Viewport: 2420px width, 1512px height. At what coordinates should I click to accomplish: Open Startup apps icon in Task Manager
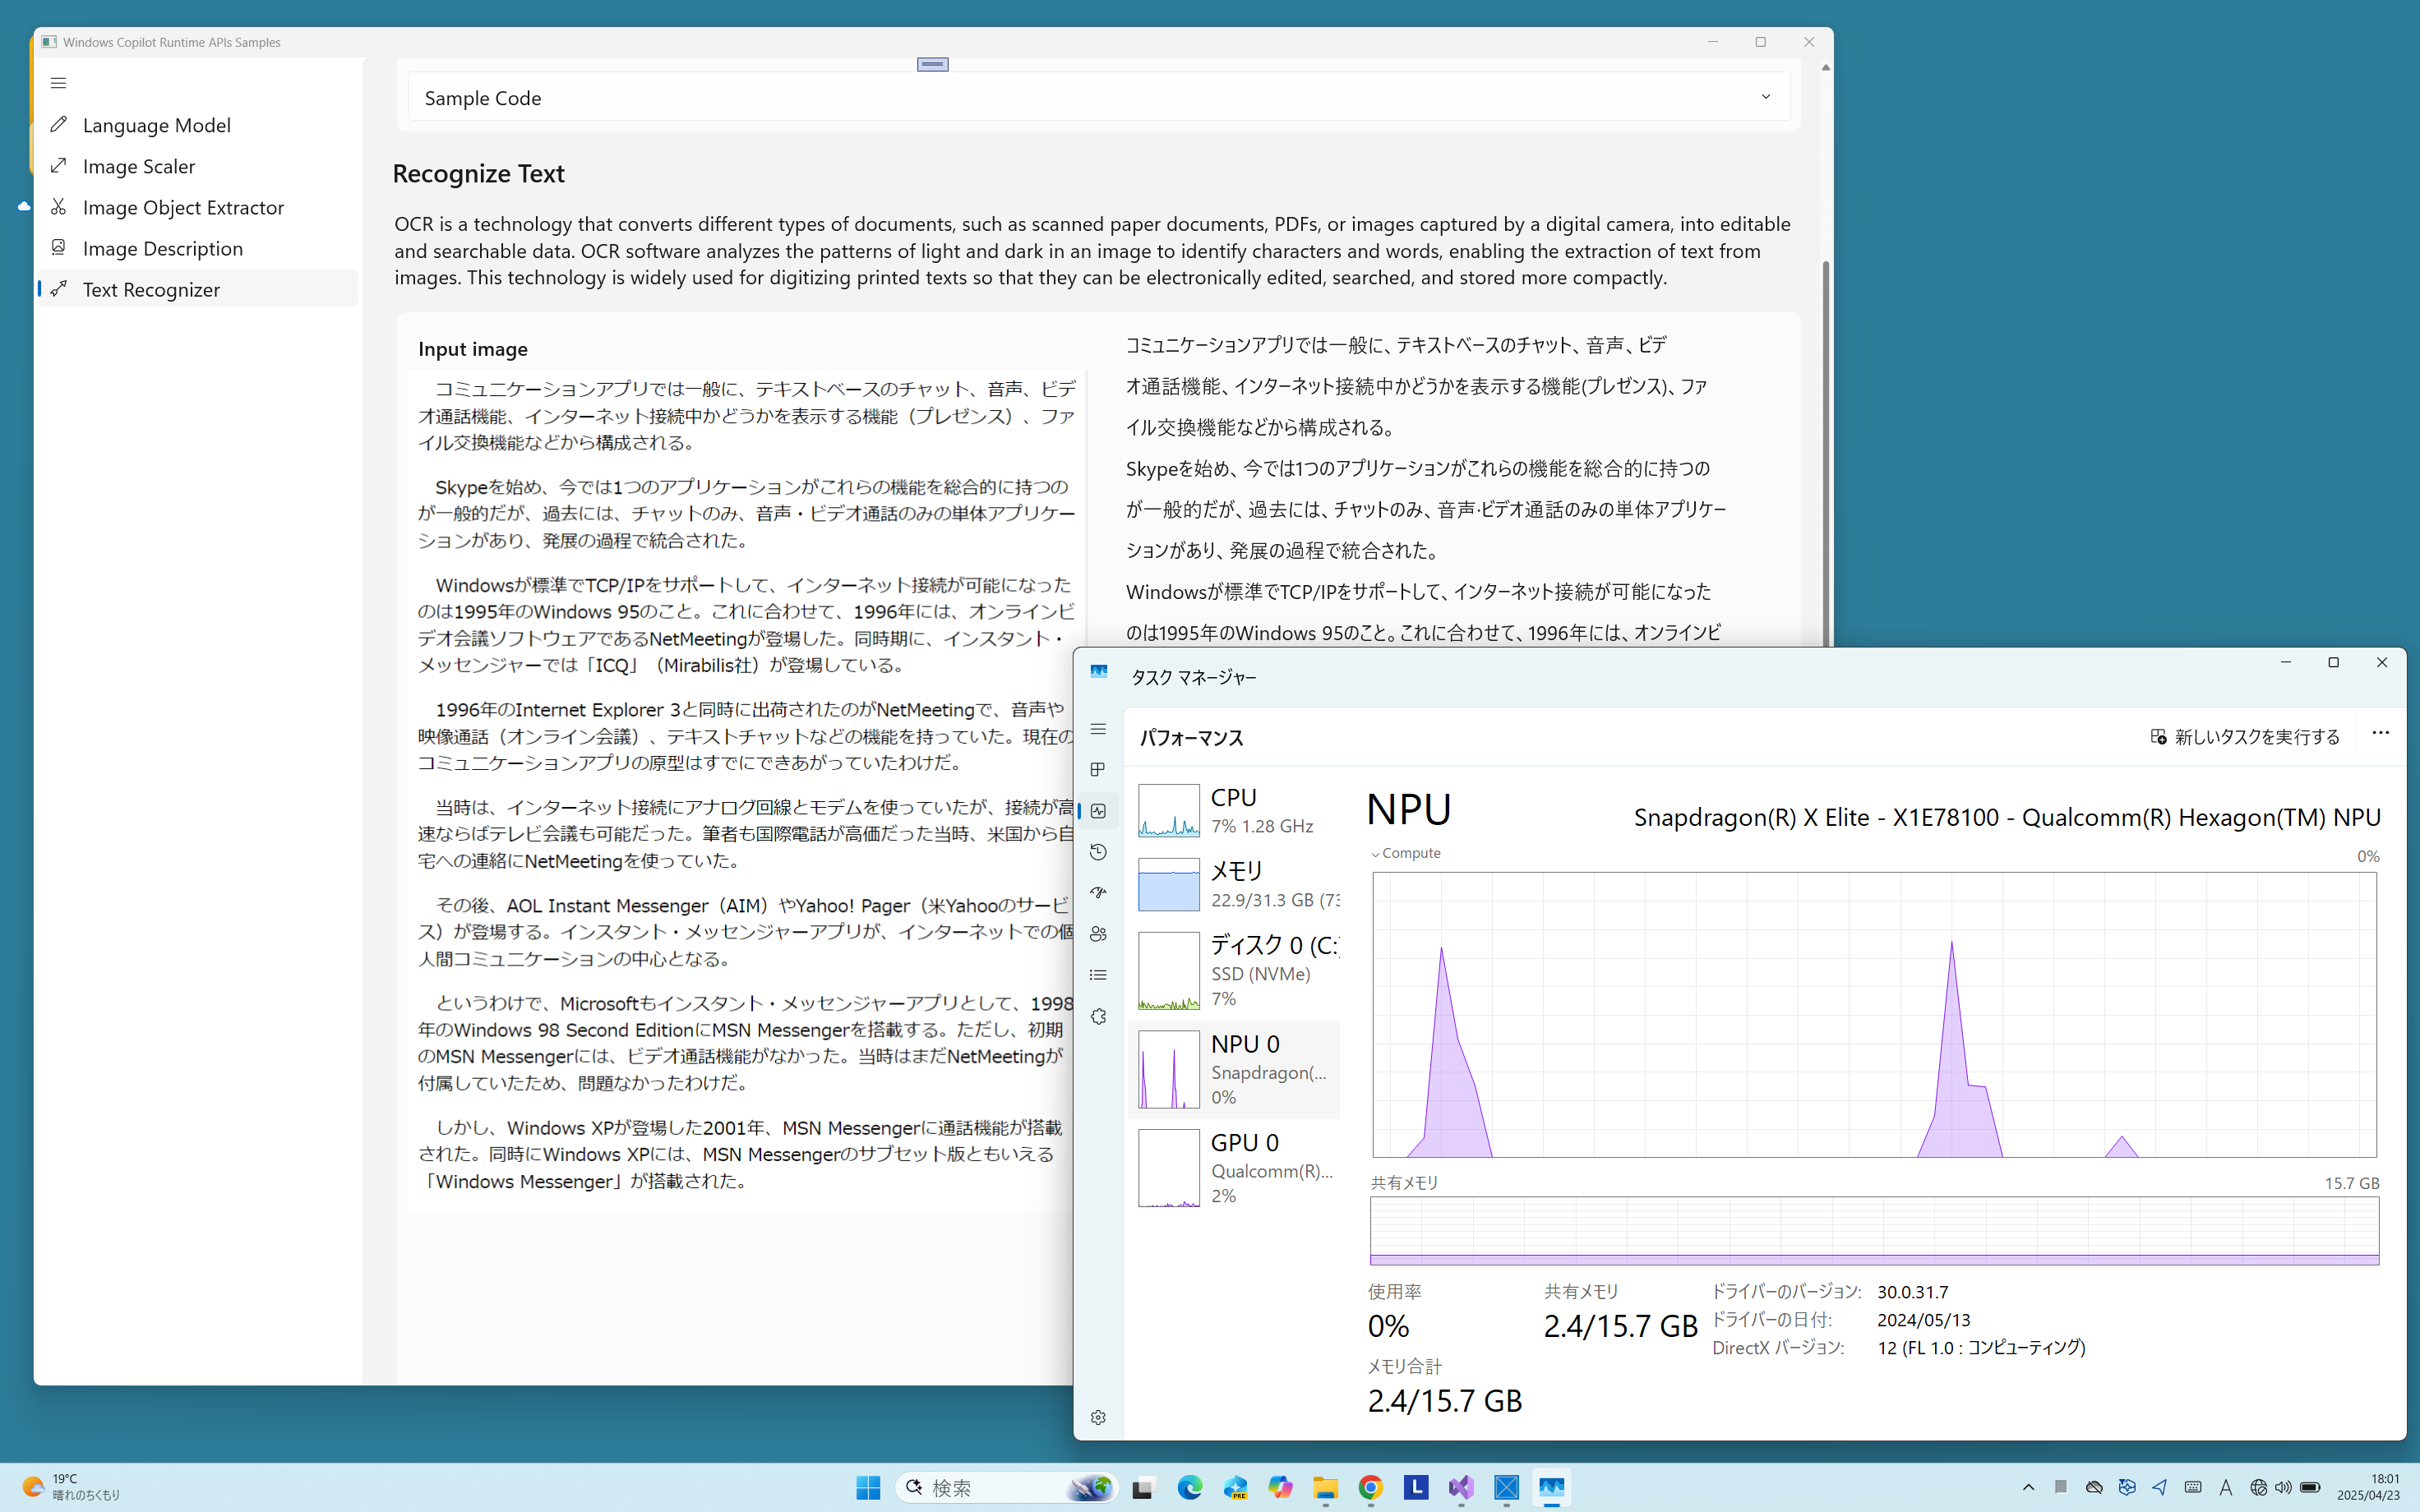[1098, 893]
